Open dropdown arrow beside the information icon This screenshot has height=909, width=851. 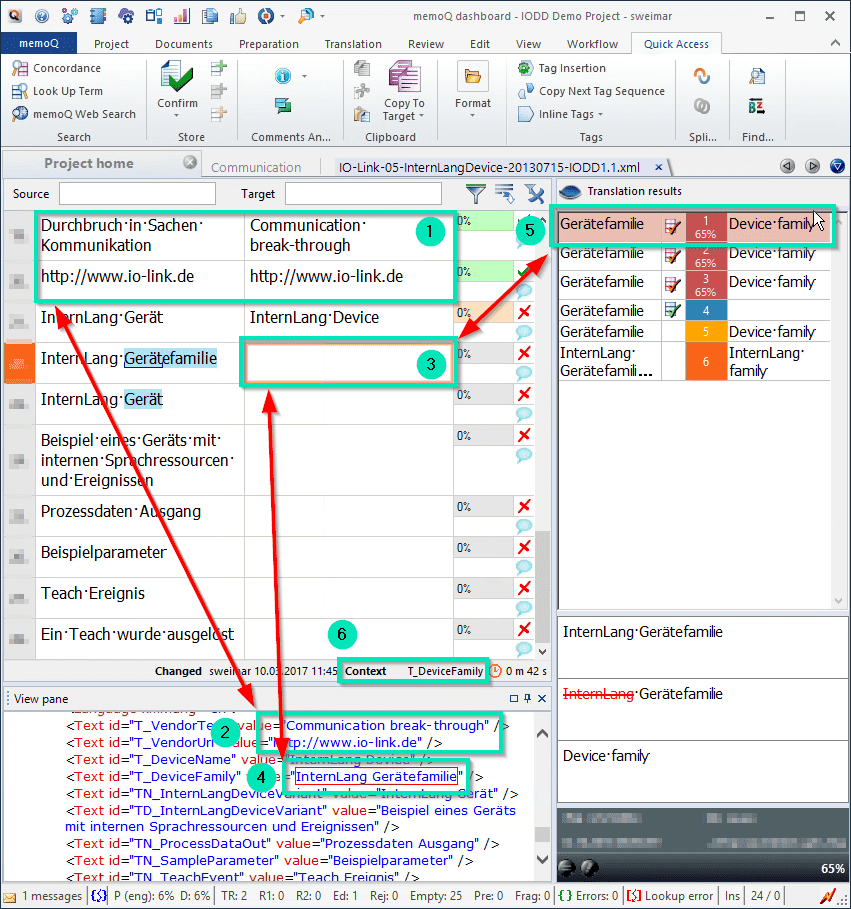pos(304,76)
